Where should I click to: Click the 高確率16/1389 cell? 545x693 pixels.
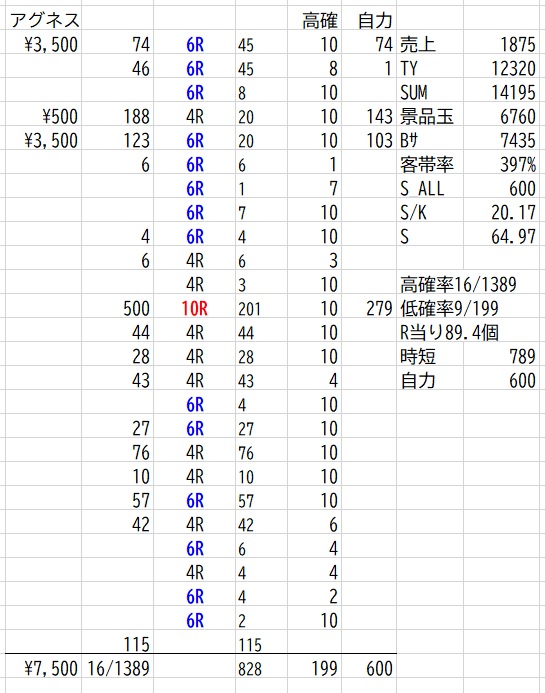pyautogui.click(x=458, y=284)
